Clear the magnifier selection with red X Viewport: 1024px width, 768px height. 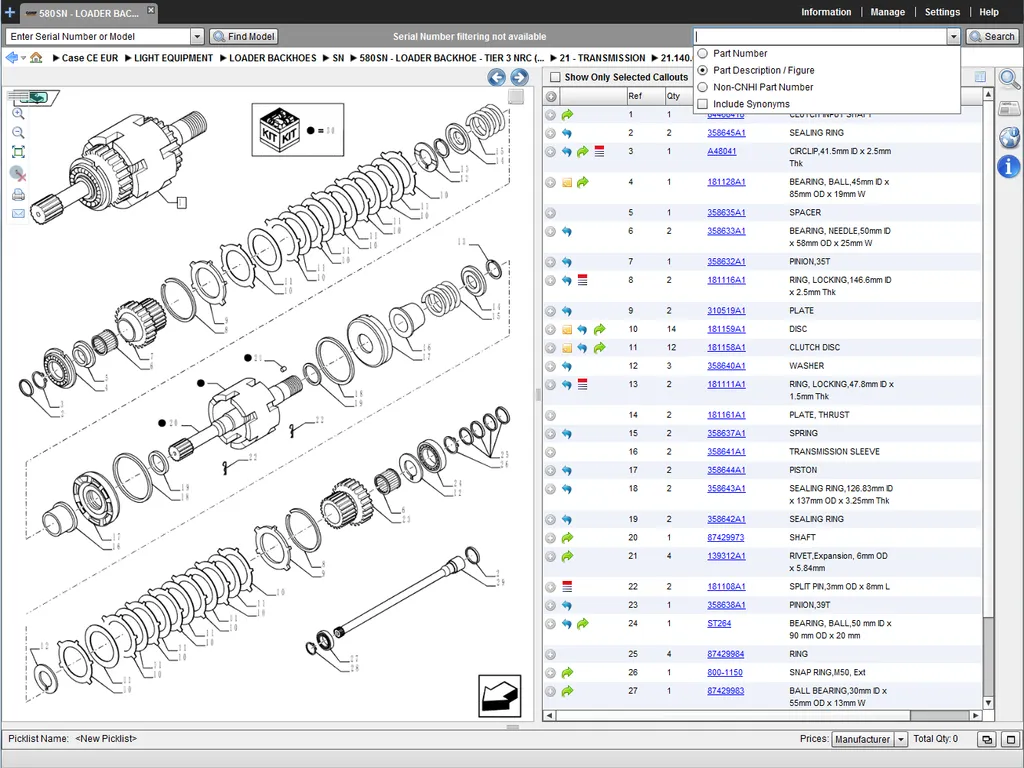(x=18, y=174)
